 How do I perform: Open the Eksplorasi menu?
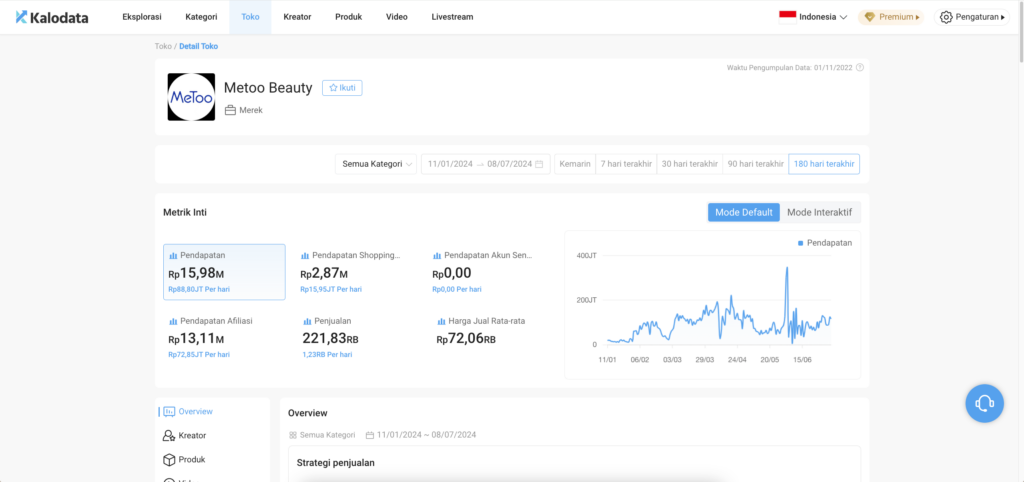tap(142, 17)
